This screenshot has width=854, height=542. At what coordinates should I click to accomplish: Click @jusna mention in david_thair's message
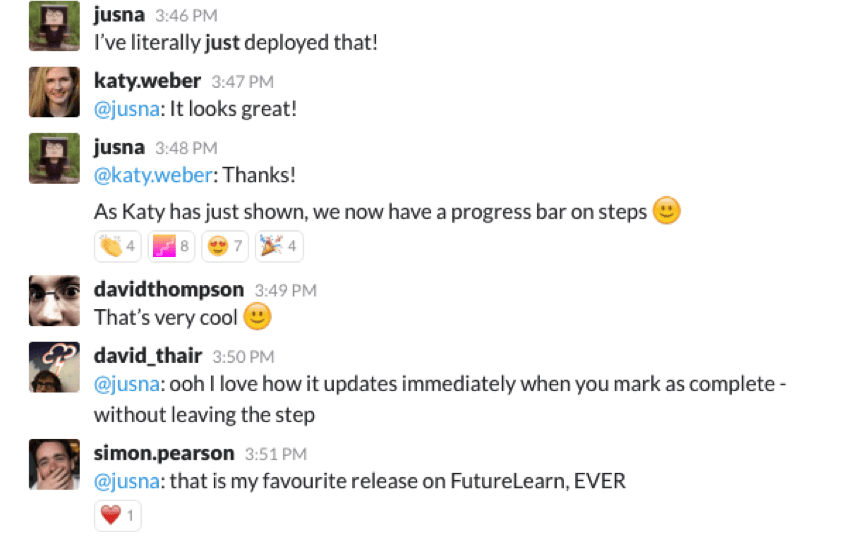(x=126, y=382)
